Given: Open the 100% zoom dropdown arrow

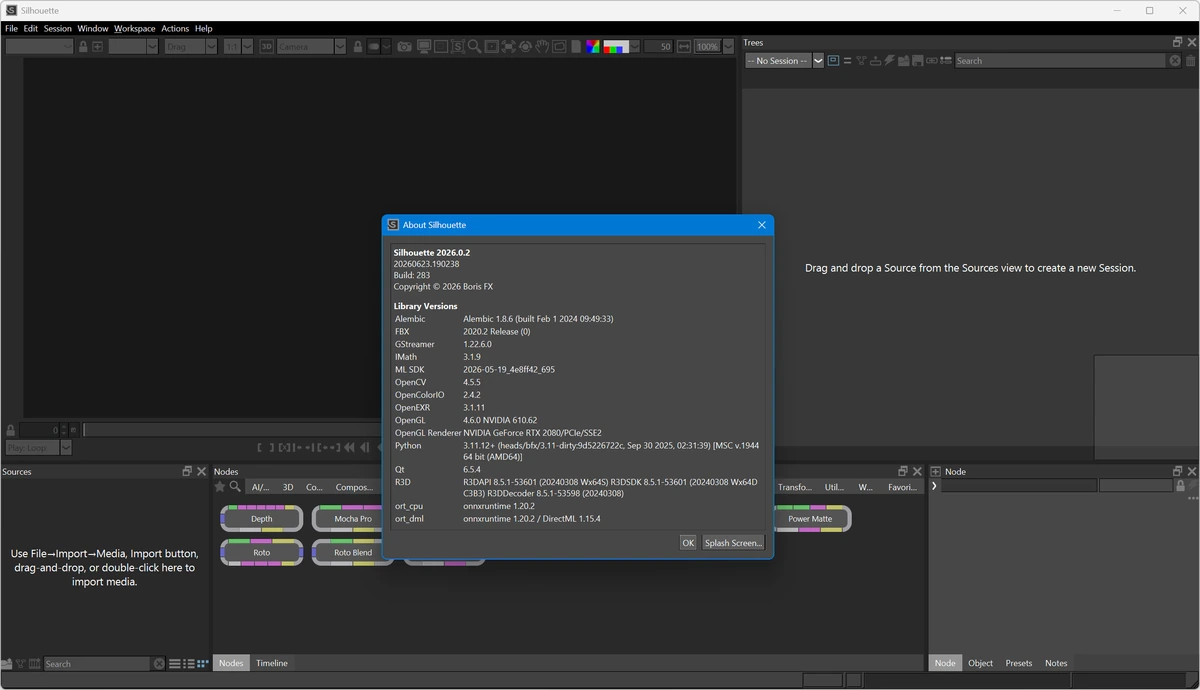Looking at the screenshot, I should pos(726,46).
